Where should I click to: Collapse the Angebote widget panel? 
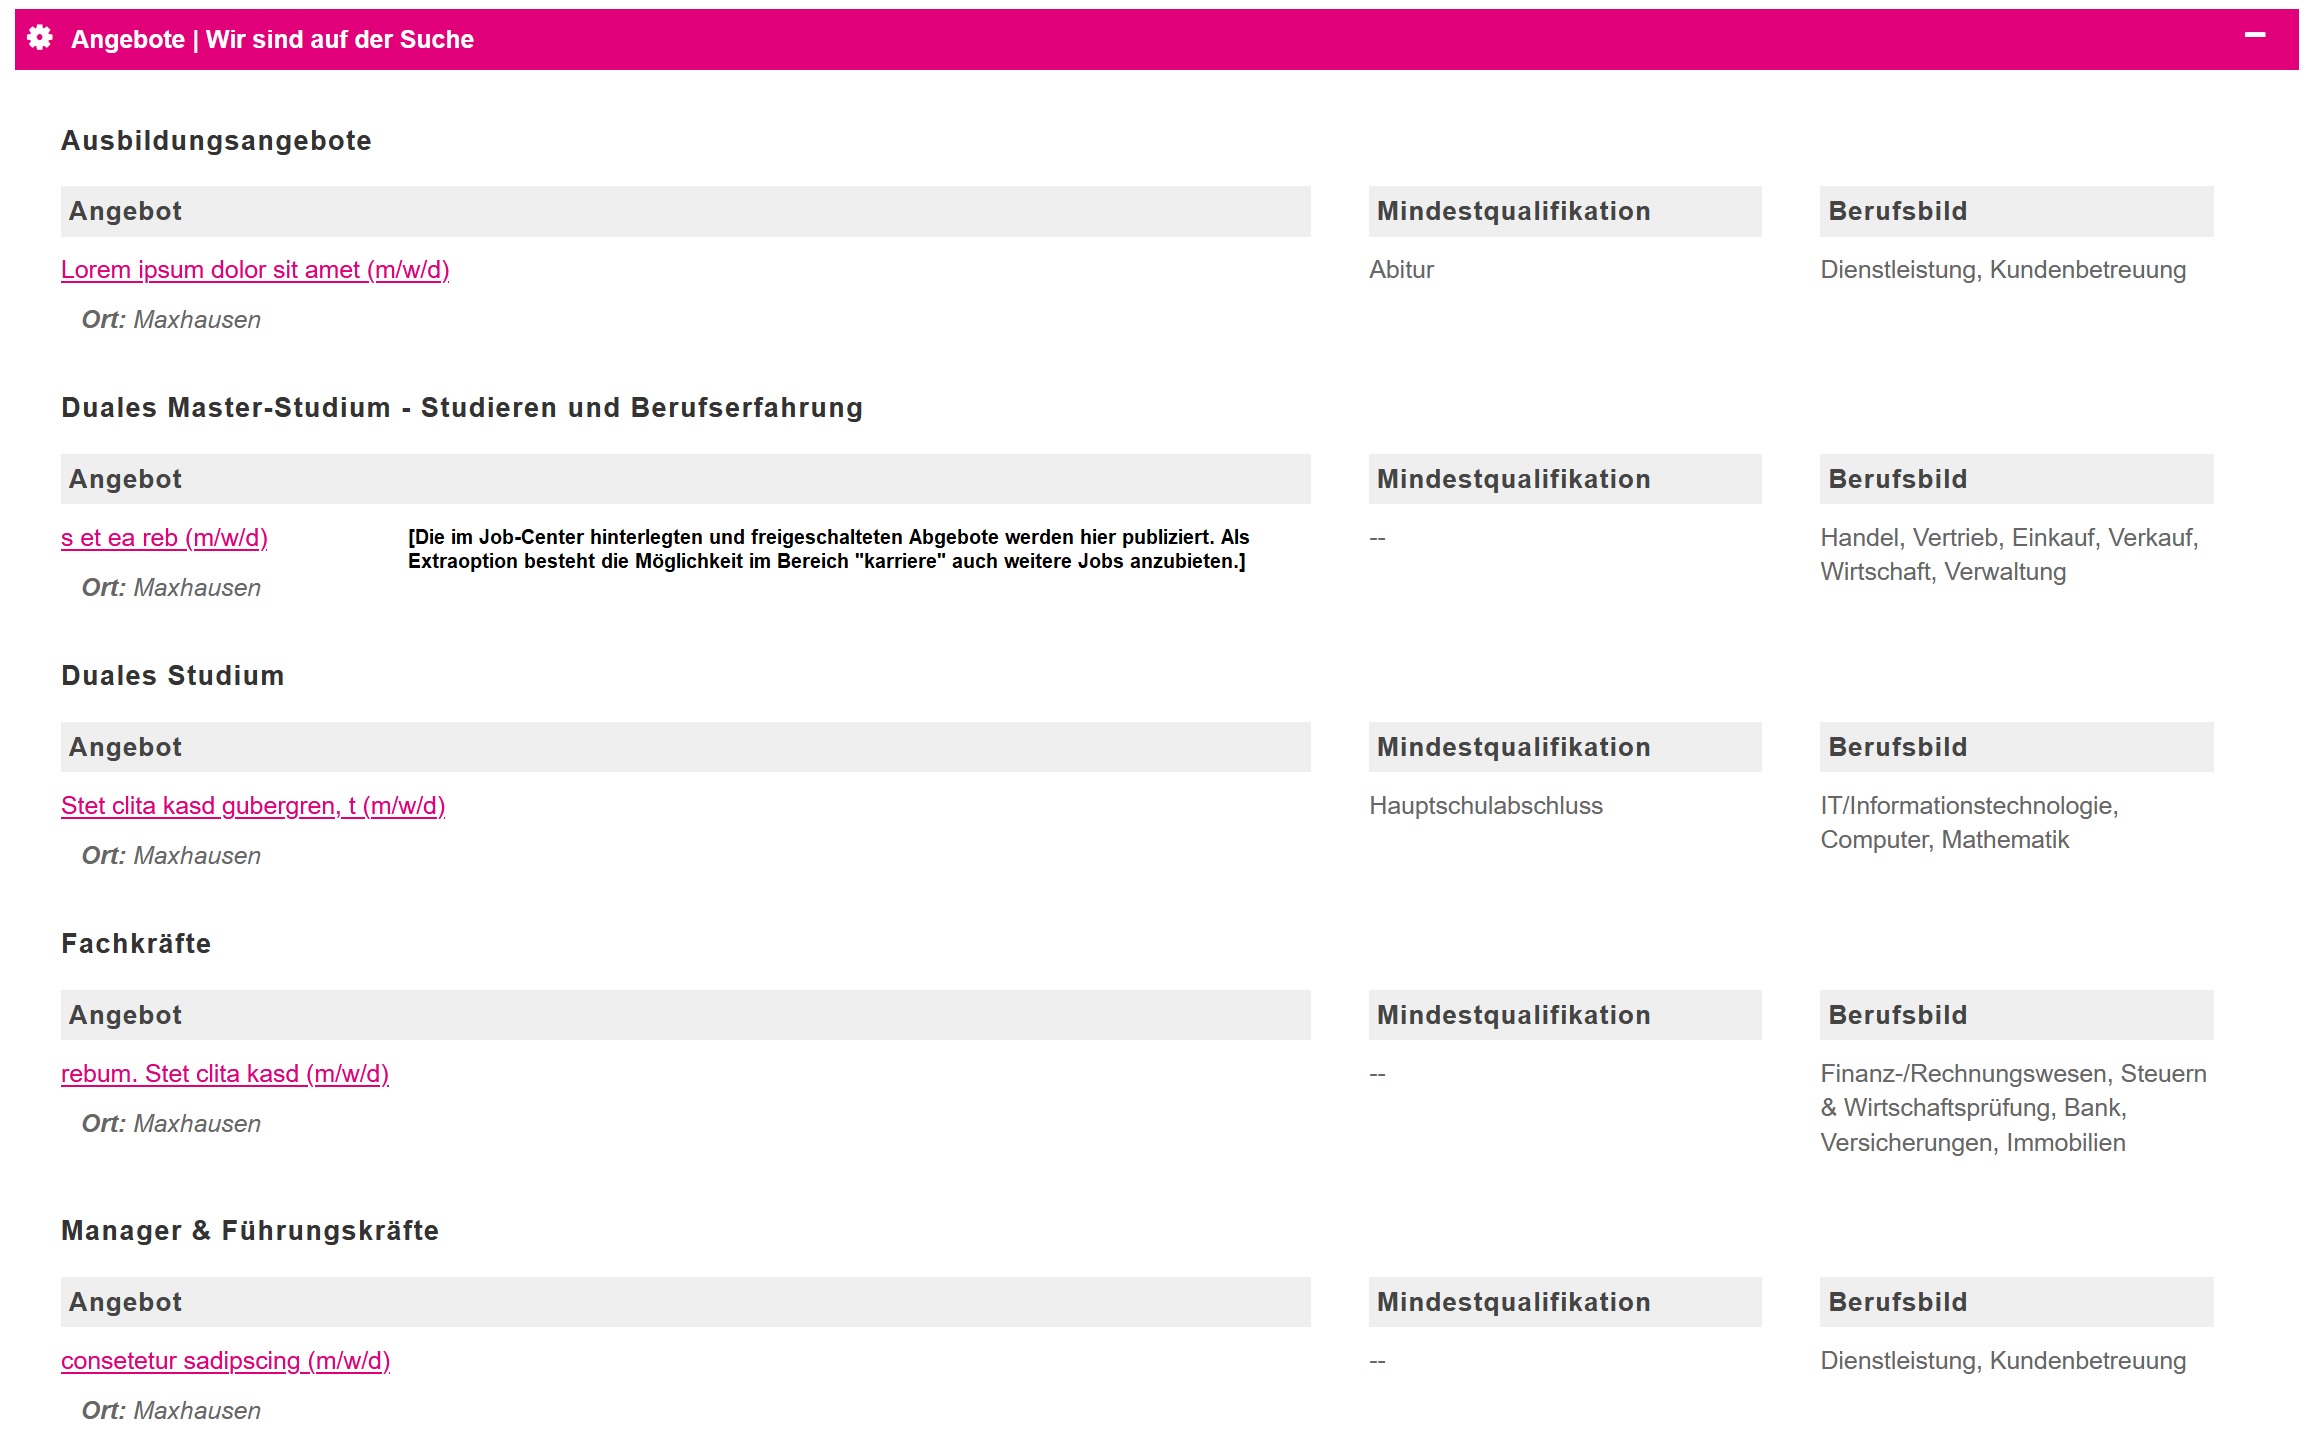pyautogui.click(x=2258, y=36)
